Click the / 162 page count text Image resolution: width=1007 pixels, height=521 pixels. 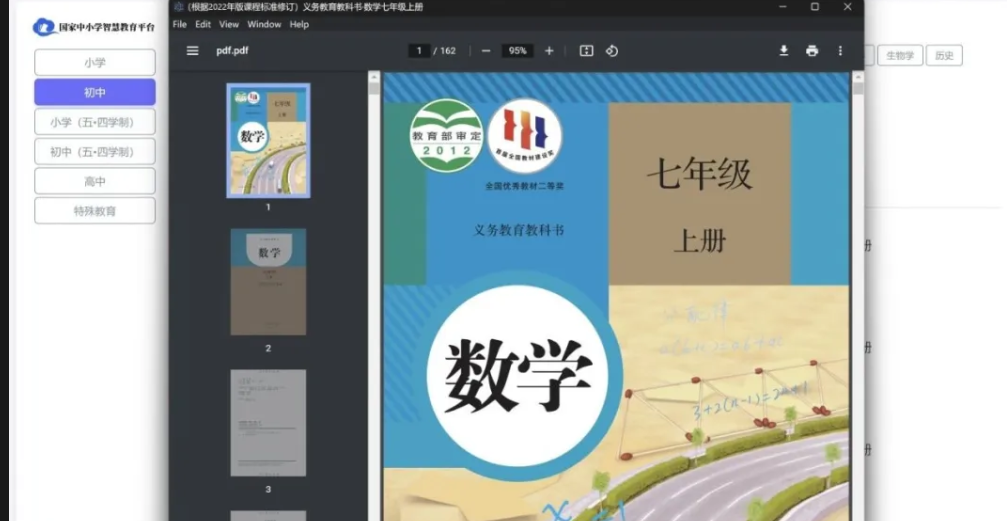[445, 51]
